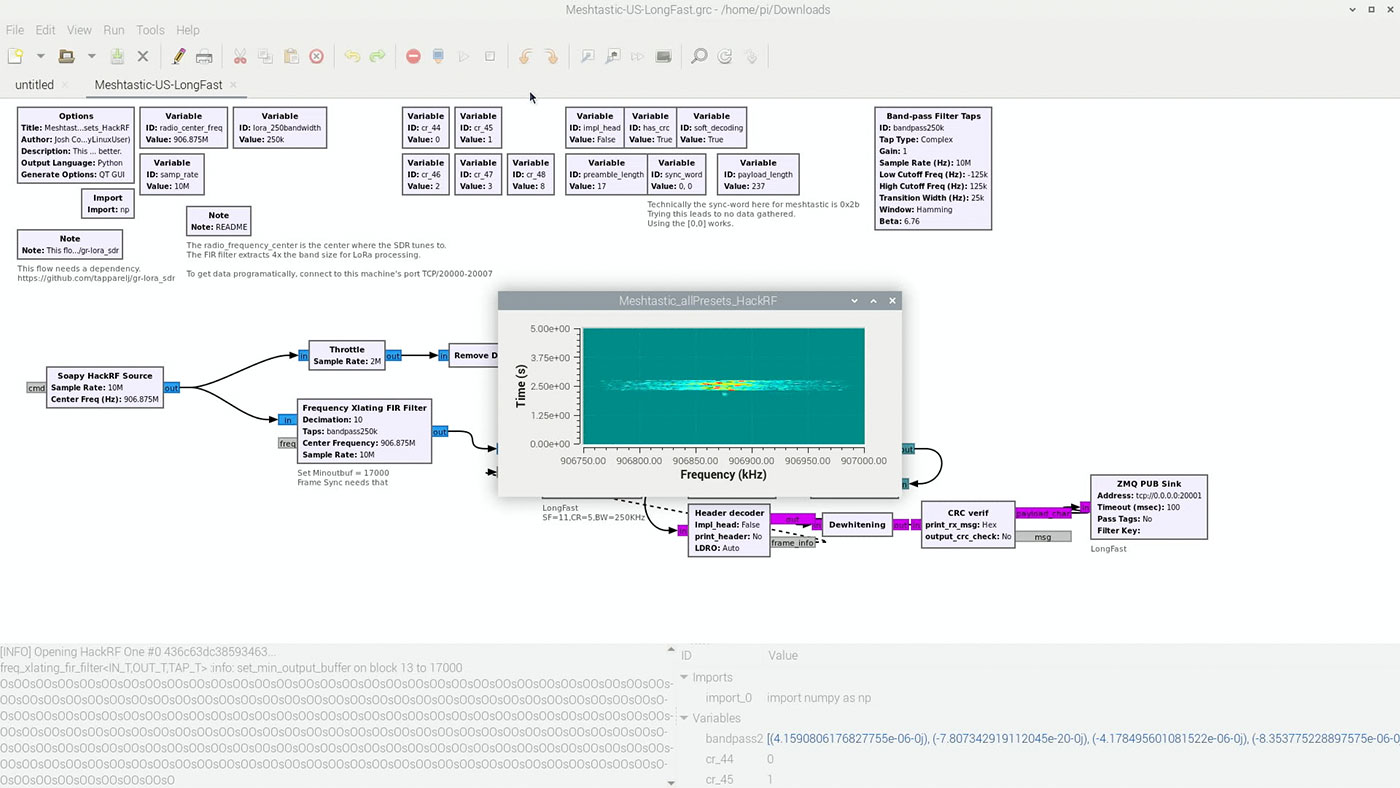Select the samp_rate Variable block
Screen dimensions: 1400x788
pos(172,173)
